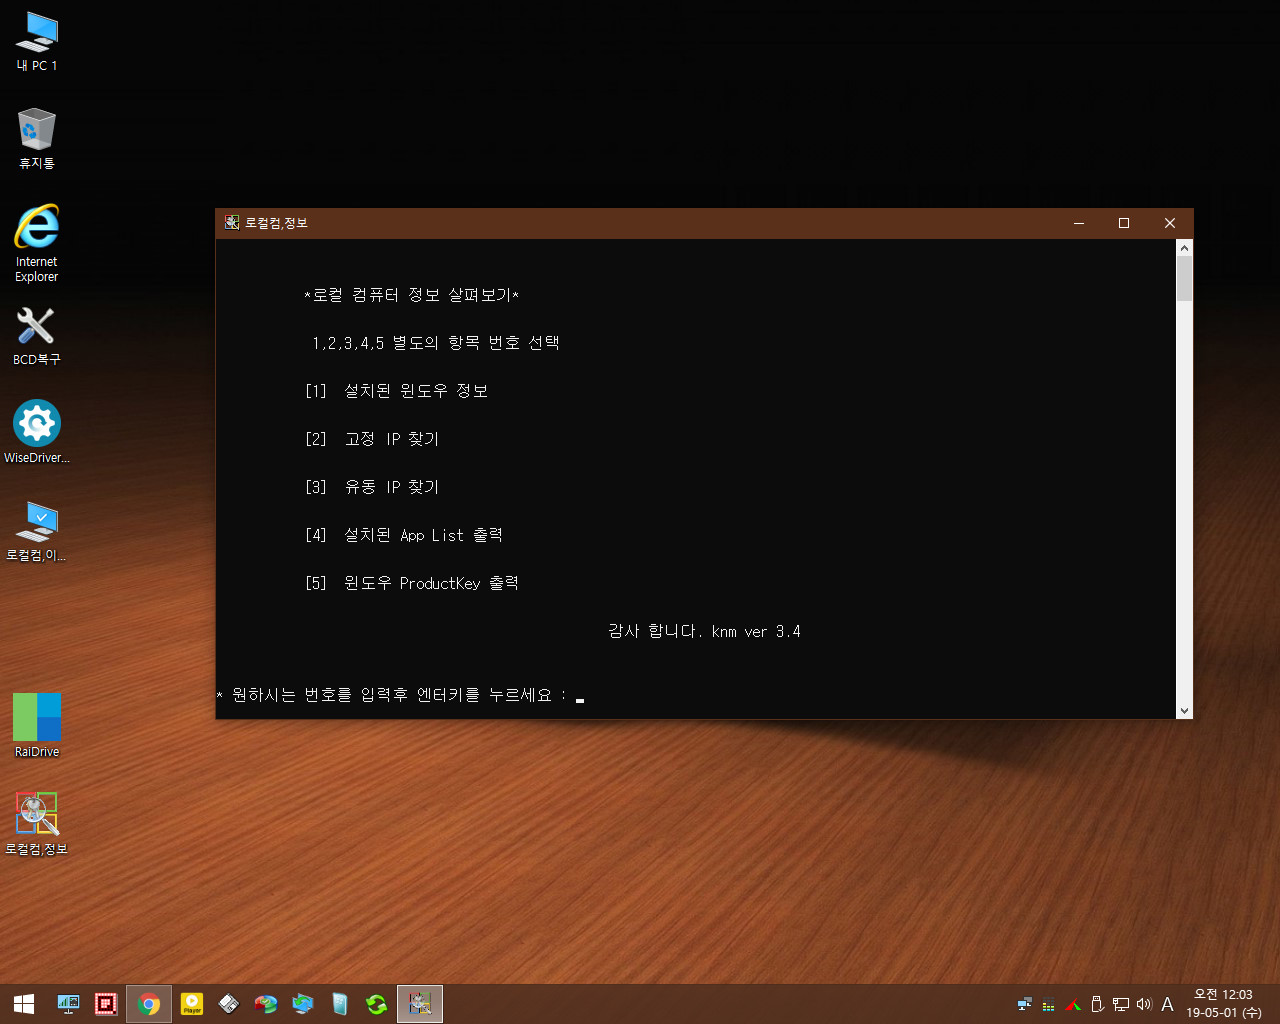
Task: Click the '[4] 설치된 App List 출력' line
Action: [404, 535]
